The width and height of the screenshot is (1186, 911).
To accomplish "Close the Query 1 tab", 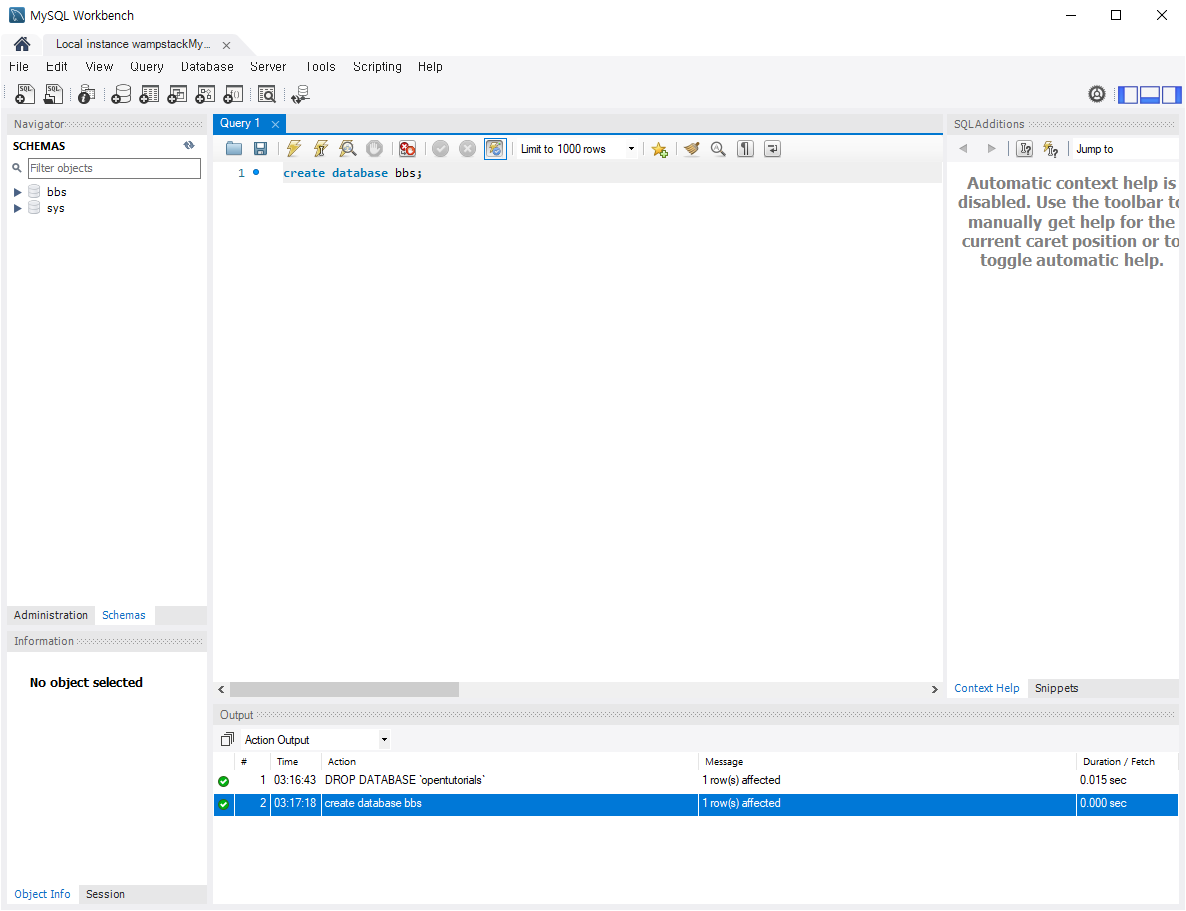I will pos(275,124).
